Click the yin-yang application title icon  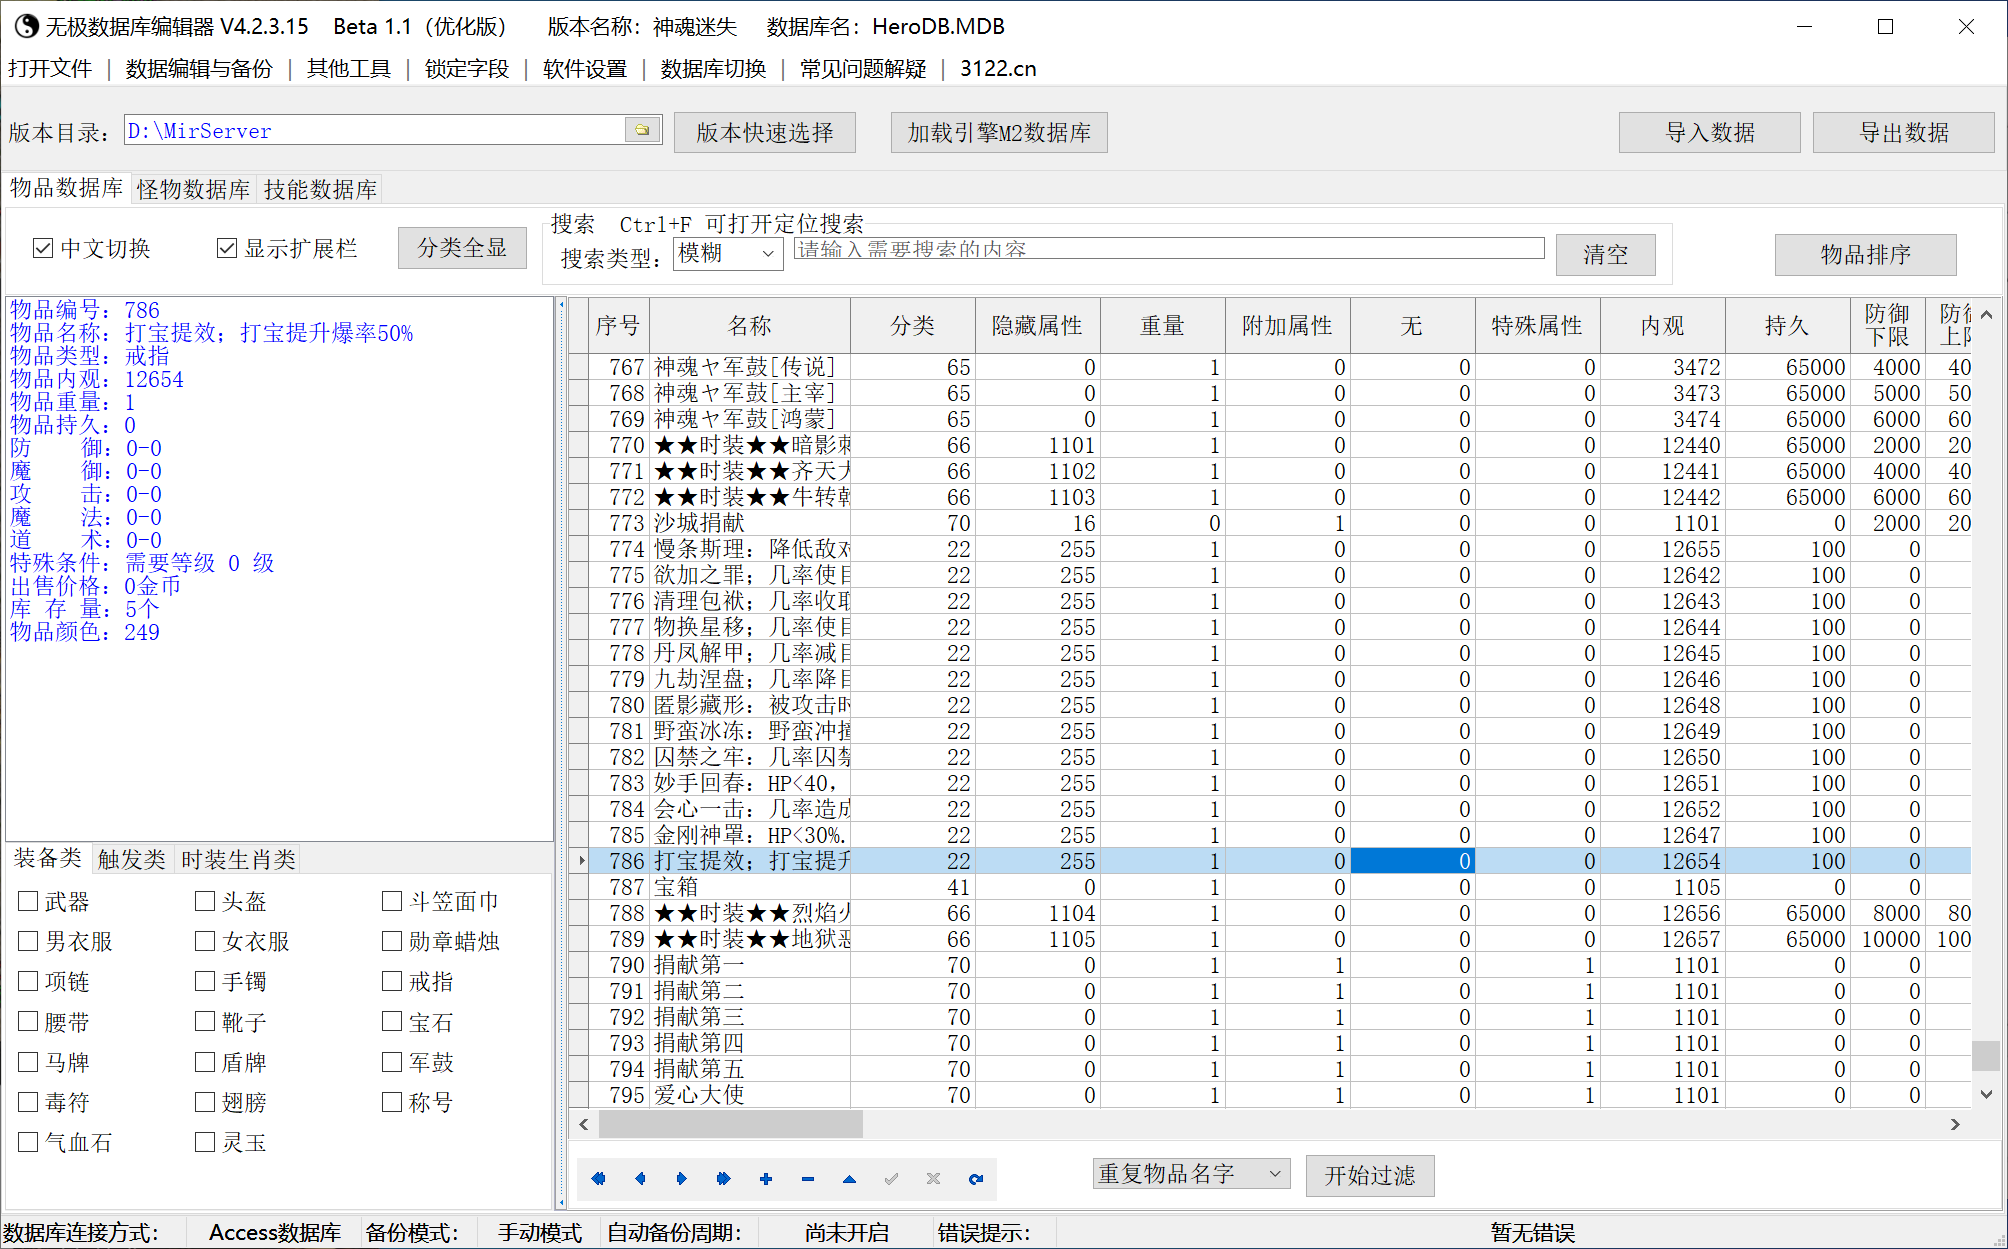tap(26, 26)
